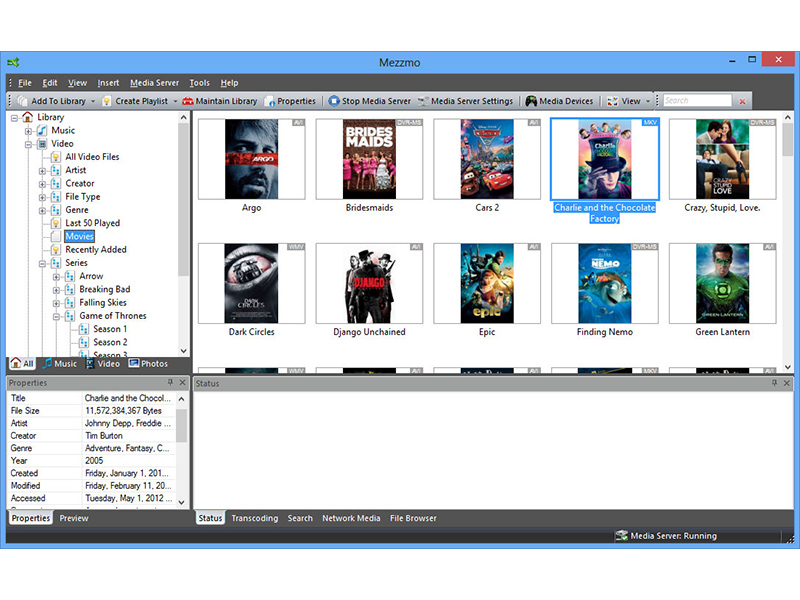Image resolution: width=800 pixels, height=600 pixels.
Task: Select the Falling Skies series
Action: 103,303
